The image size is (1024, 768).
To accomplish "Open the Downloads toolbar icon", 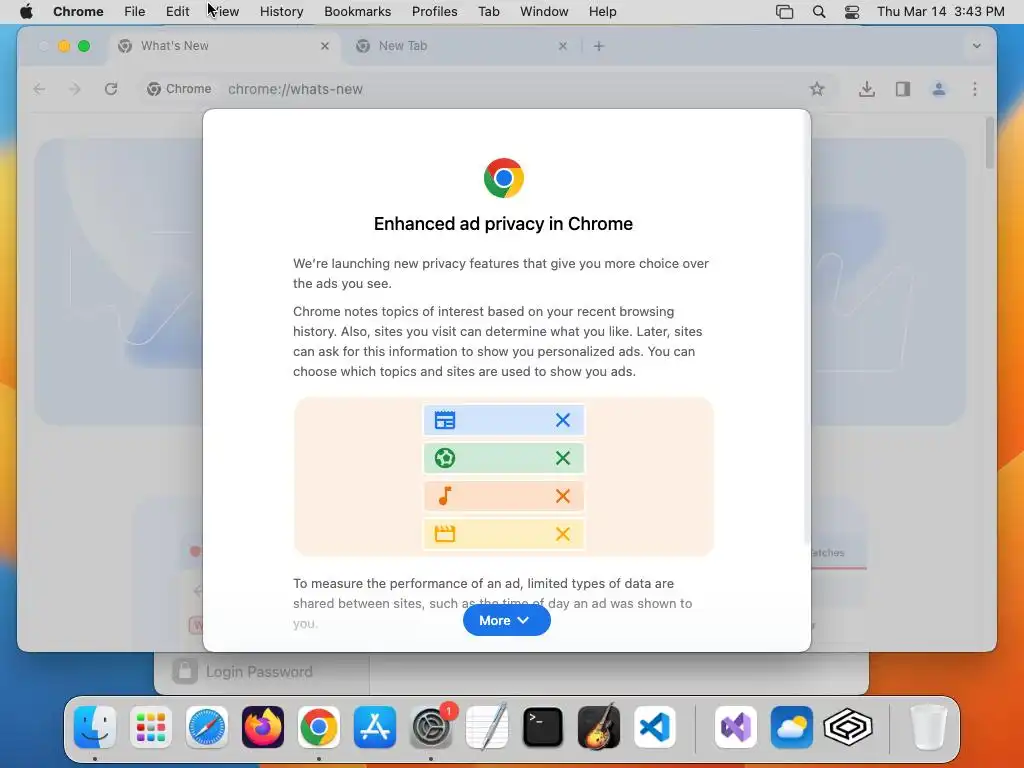I will point(867,89).
